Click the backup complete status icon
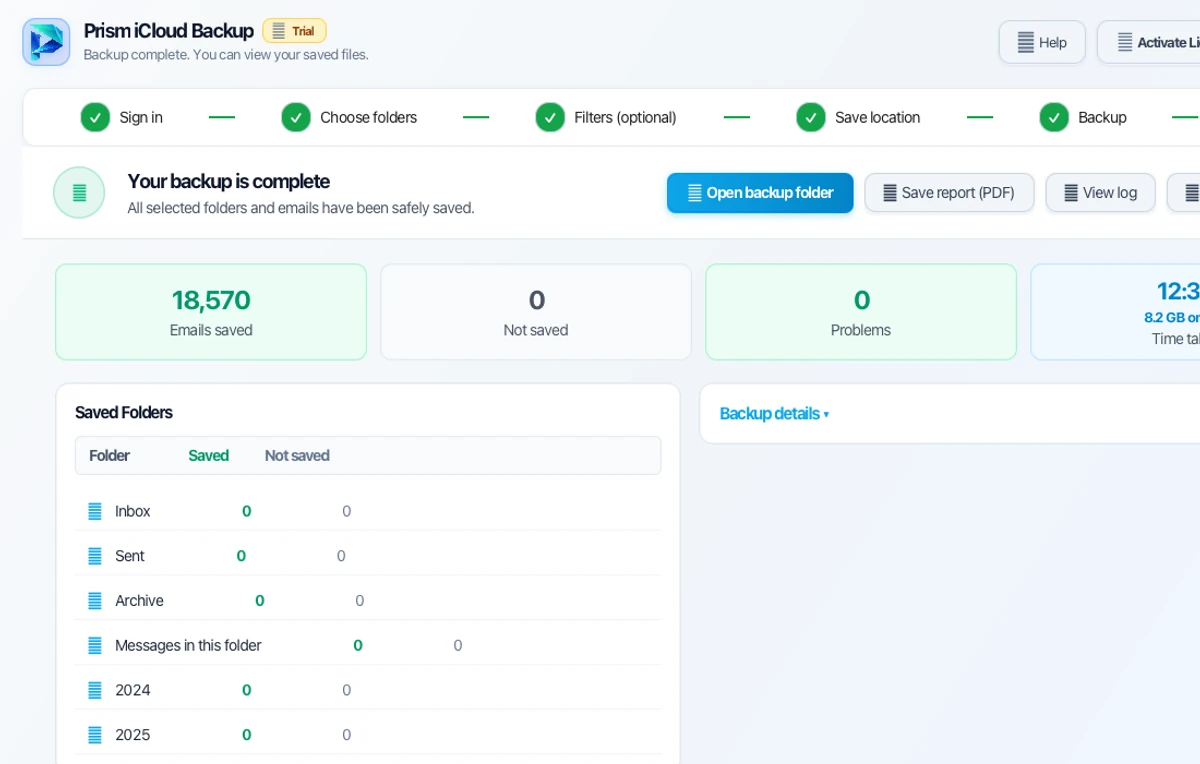Viewport: 1200px width, 764px height. click(x=79, y=192)
